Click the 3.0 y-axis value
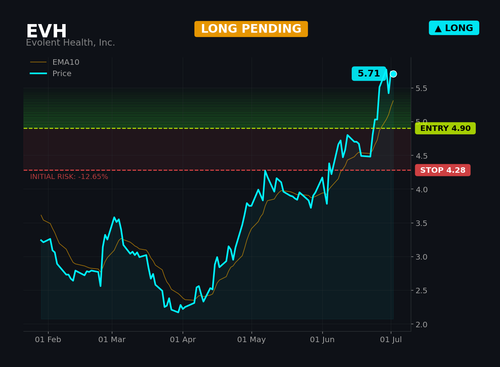The width and height of the screenshot is (500, 367). coord(421,257)
